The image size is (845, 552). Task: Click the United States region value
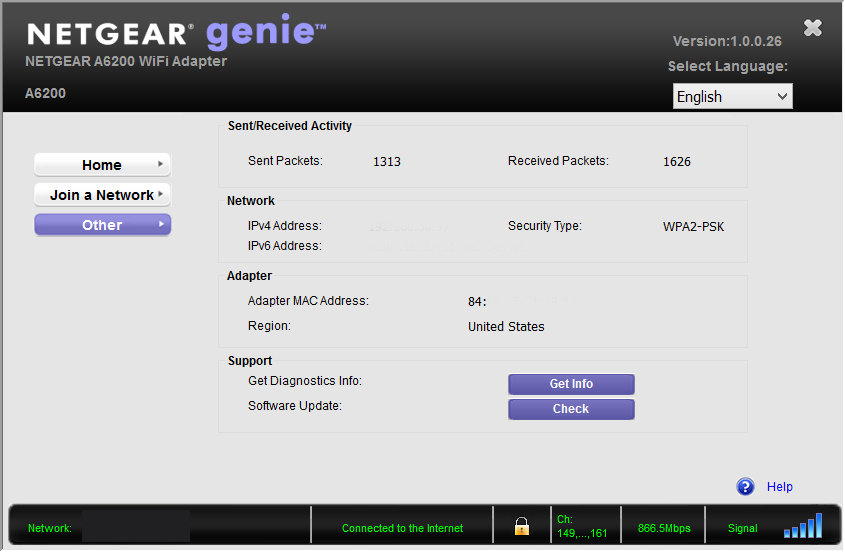pos(506,327)
